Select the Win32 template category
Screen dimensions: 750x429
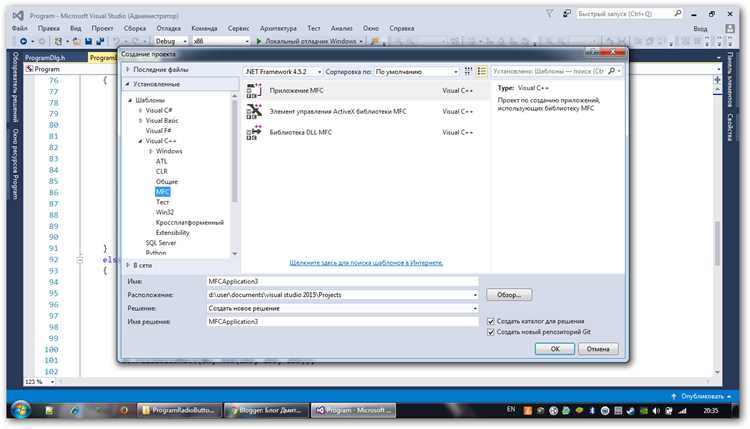tap(165, 212)
